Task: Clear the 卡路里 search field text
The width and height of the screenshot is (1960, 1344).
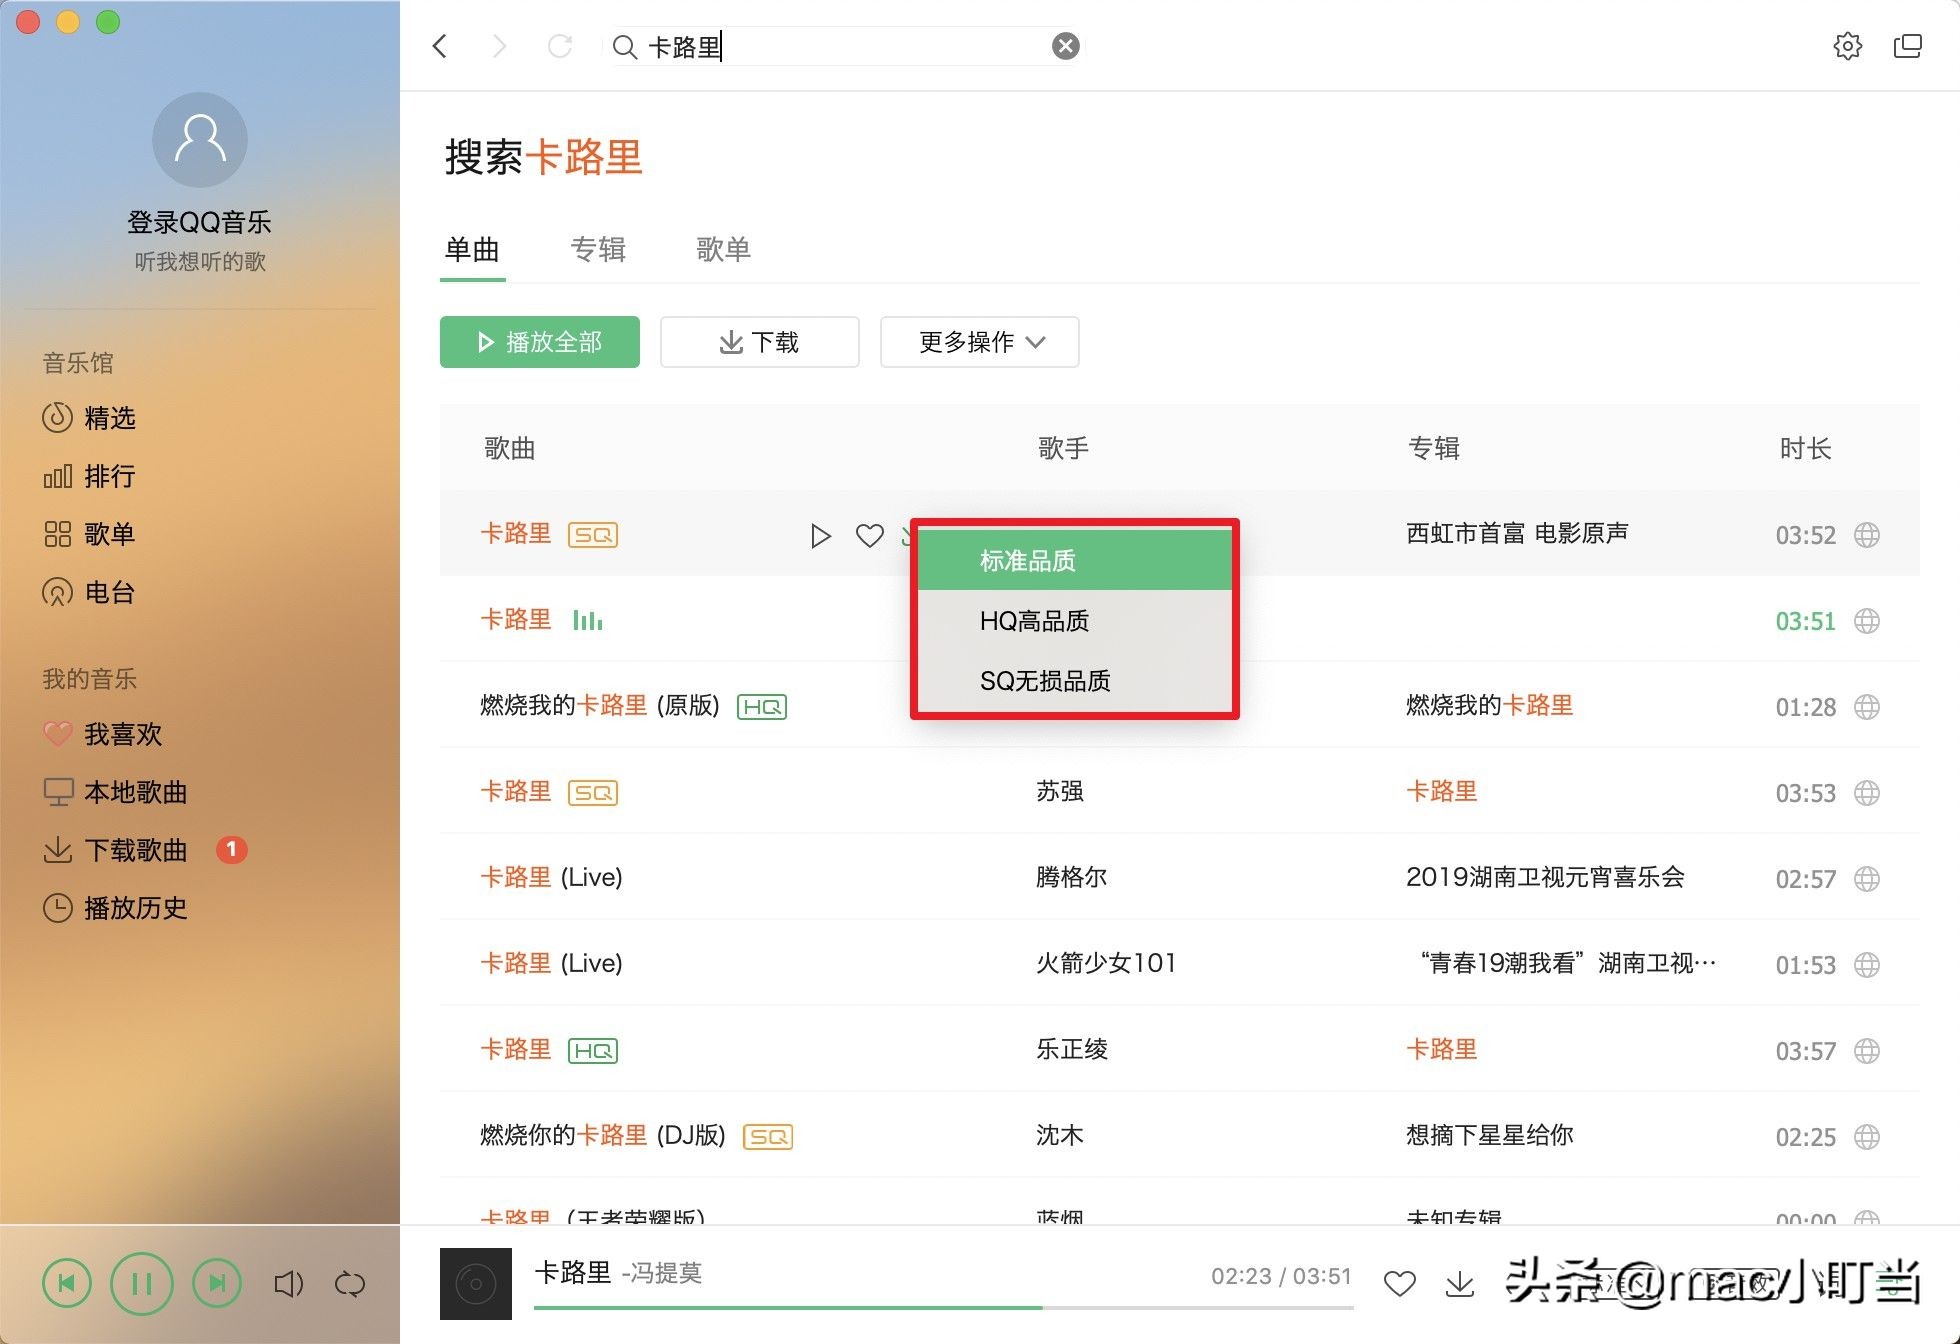Action: [1065, 45]
